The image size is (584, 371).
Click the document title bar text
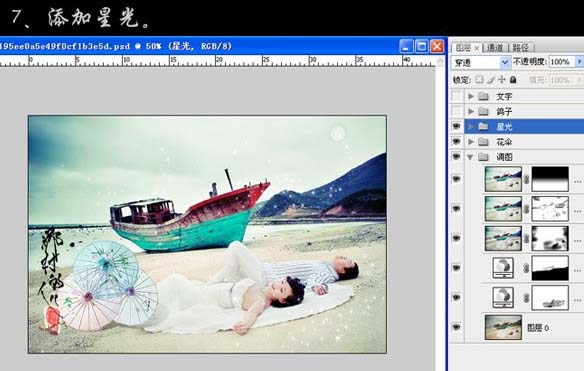click(115, 47)
